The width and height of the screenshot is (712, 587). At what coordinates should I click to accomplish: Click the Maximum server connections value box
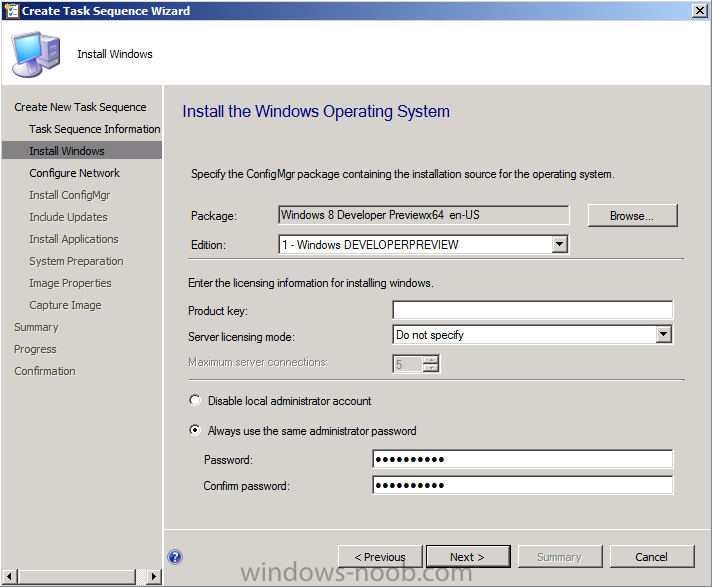point(408,364)
